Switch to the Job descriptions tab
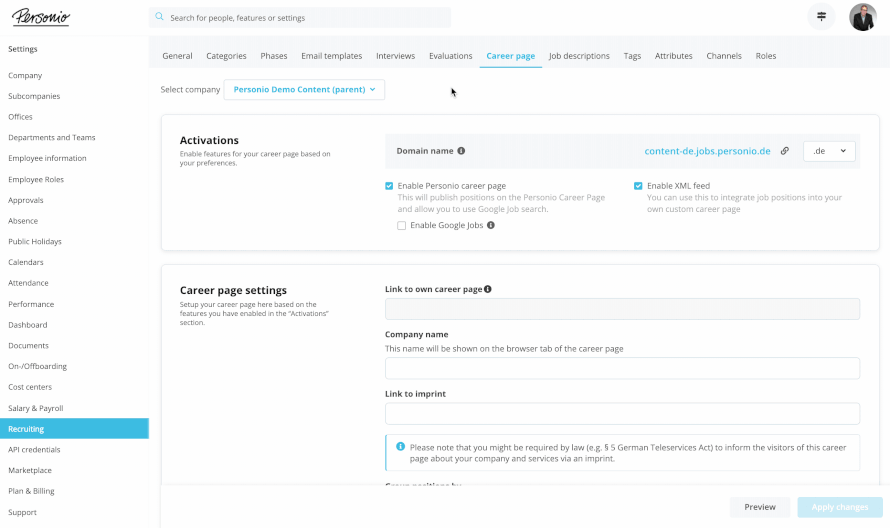 (x=579, y=56)
